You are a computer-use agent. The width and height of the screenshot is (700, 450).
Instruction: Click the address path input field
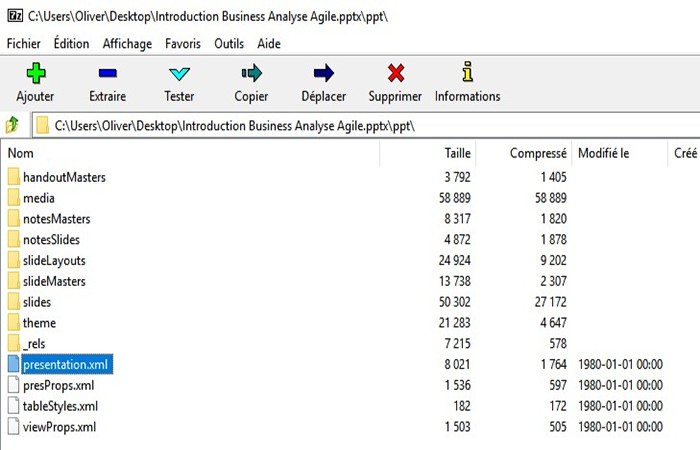[x=365, y=126]
